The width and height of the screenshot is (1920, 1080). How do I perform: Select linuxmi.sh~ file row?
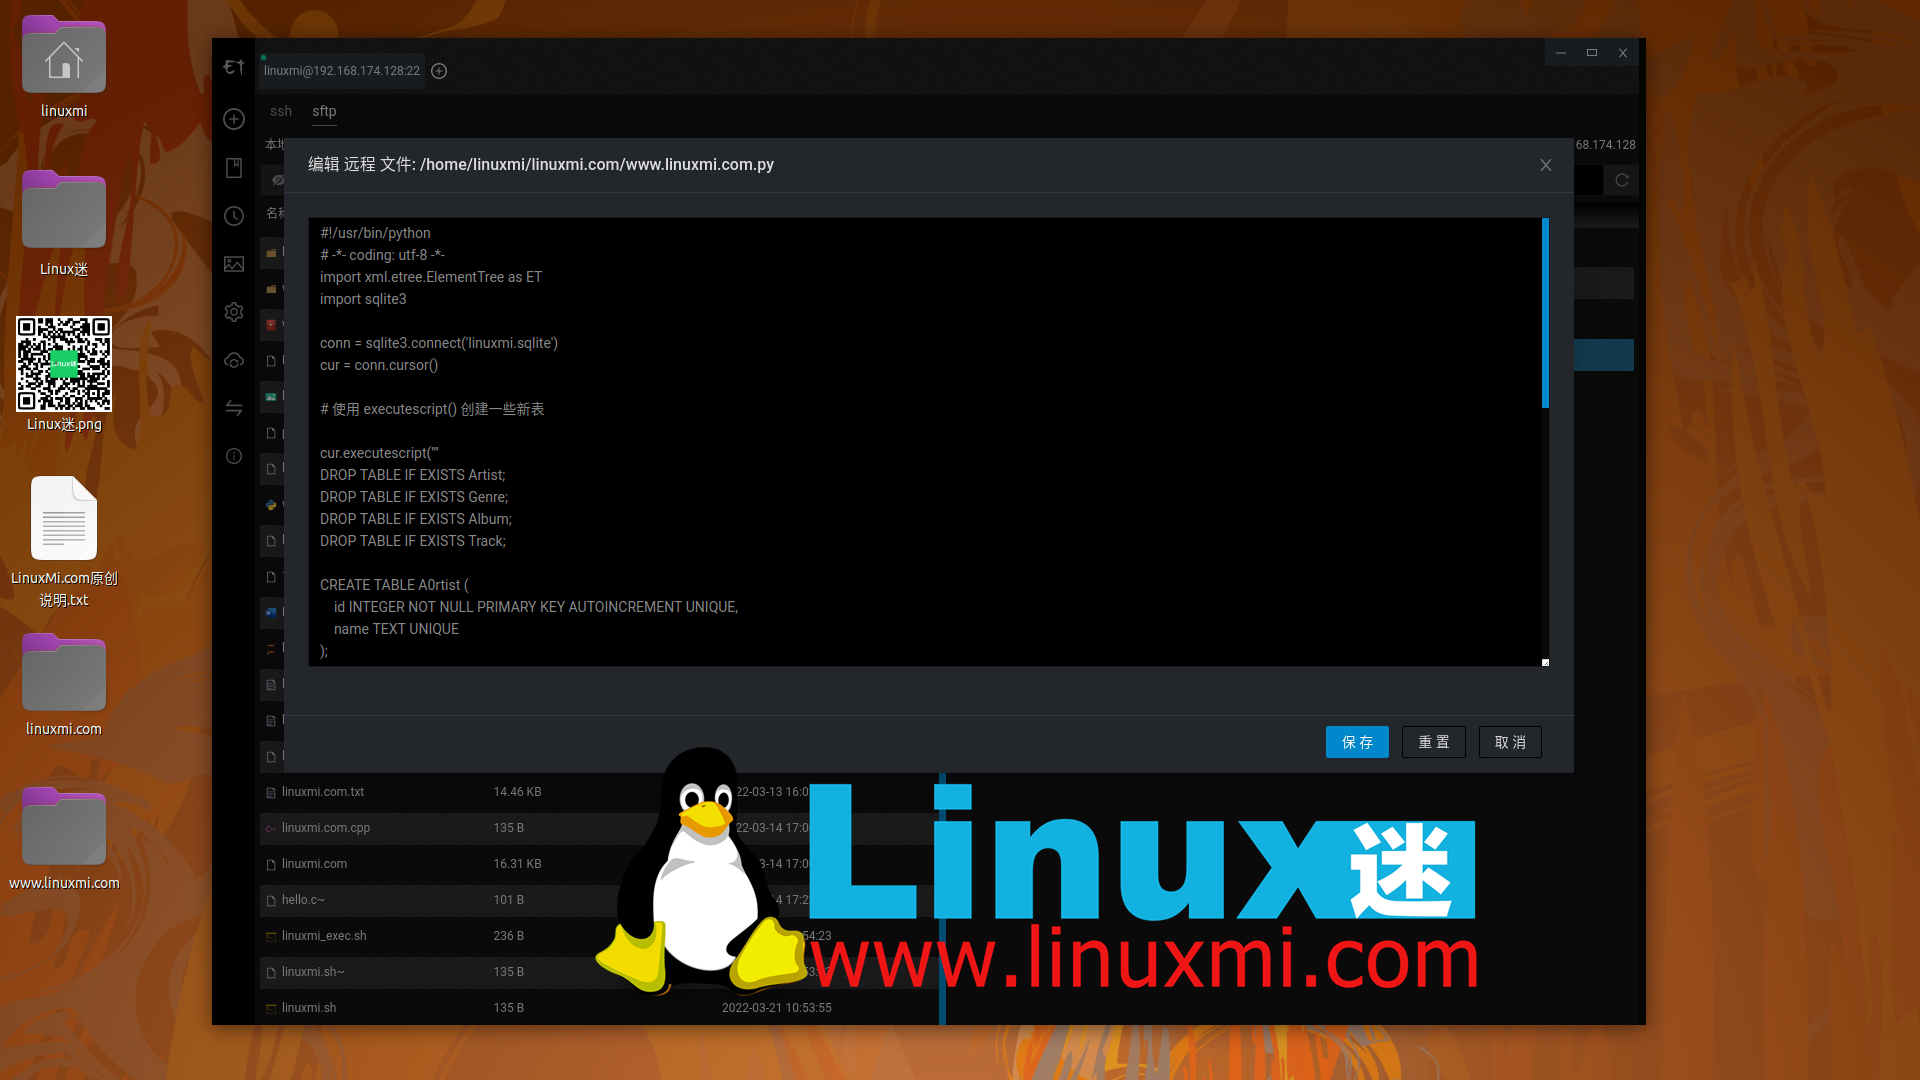tap(600, 972)
